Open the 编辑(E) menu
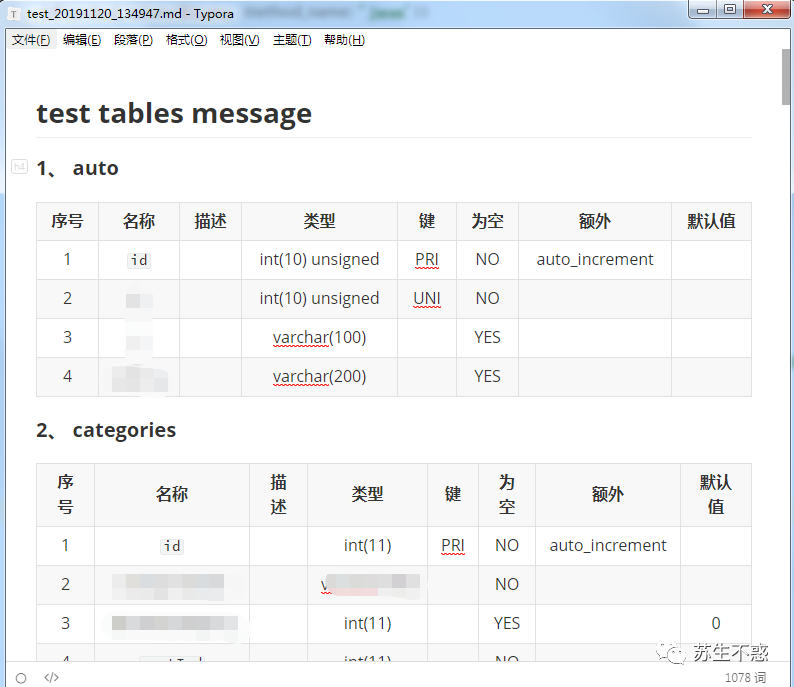This screenshot has width=794, height=687. (x=82, y=40)
